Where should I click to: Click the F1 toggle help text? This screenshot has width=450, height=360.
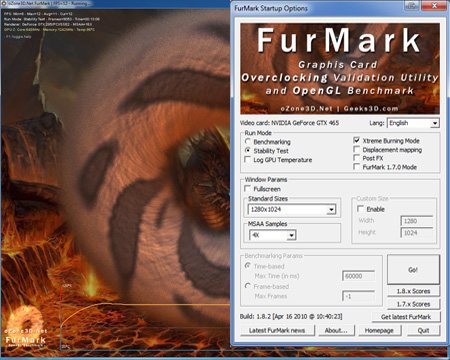(x=19, y=37)
